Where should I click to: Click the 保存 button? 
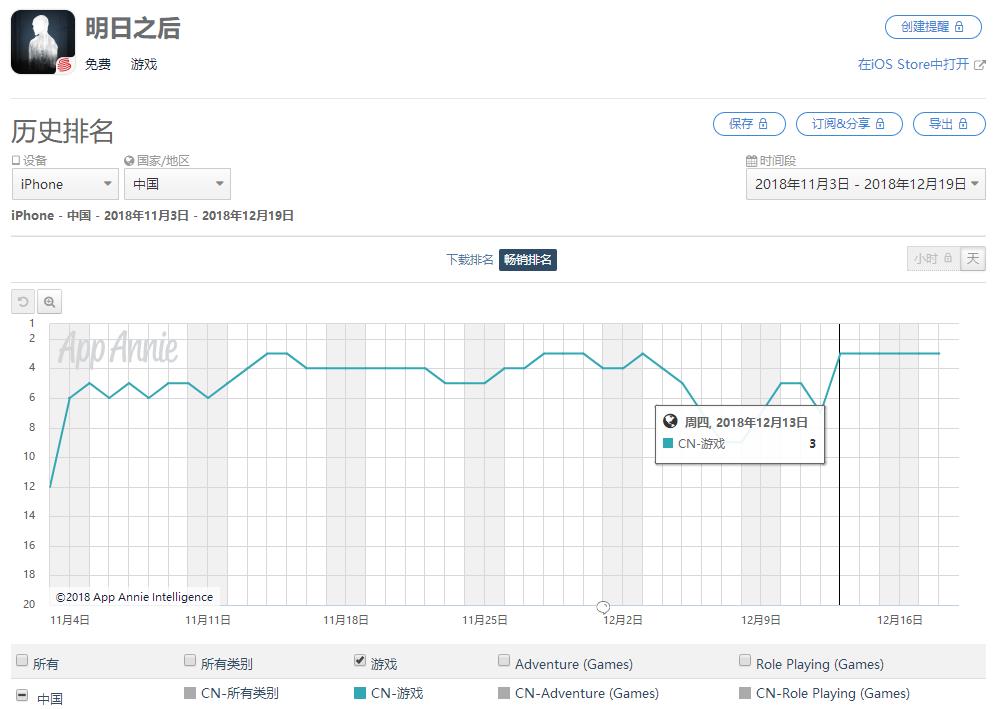coord(749,124)
